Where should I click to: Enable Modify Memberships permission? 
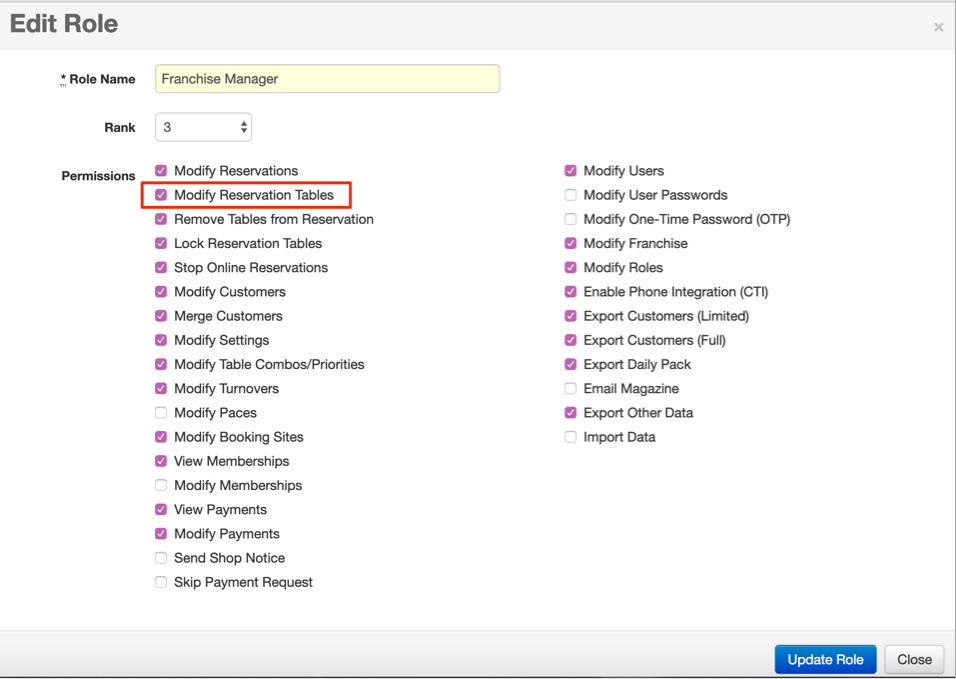point(161,485)
